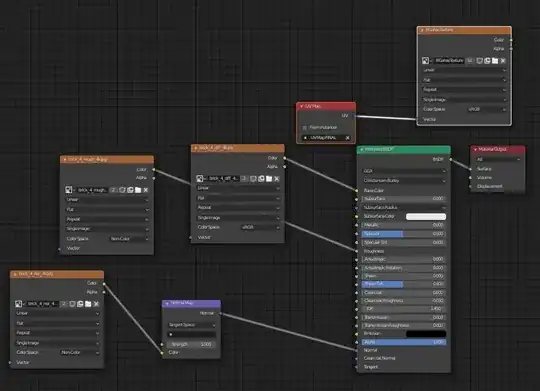Toggle fake user shield in selected texture node
Image resolution: width=540 pixels, height=391 pixels.
(x=479, y=61)
